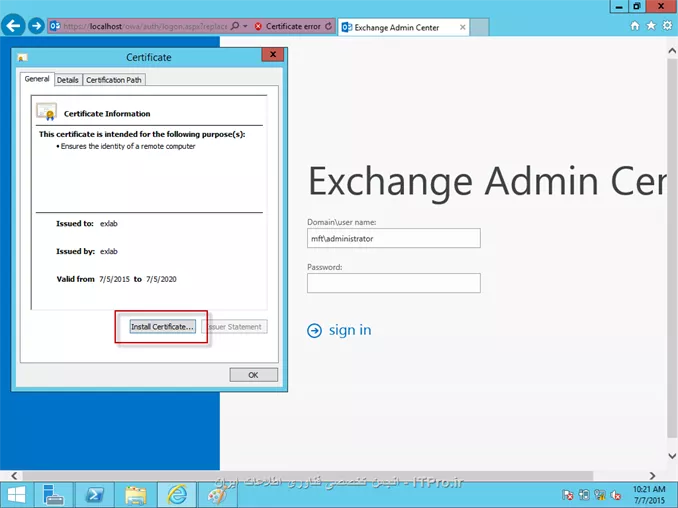This screenshot has height=508, width=678.
Task: Click the vertical scrollbar down arrow
Action: tap(672, 456)
